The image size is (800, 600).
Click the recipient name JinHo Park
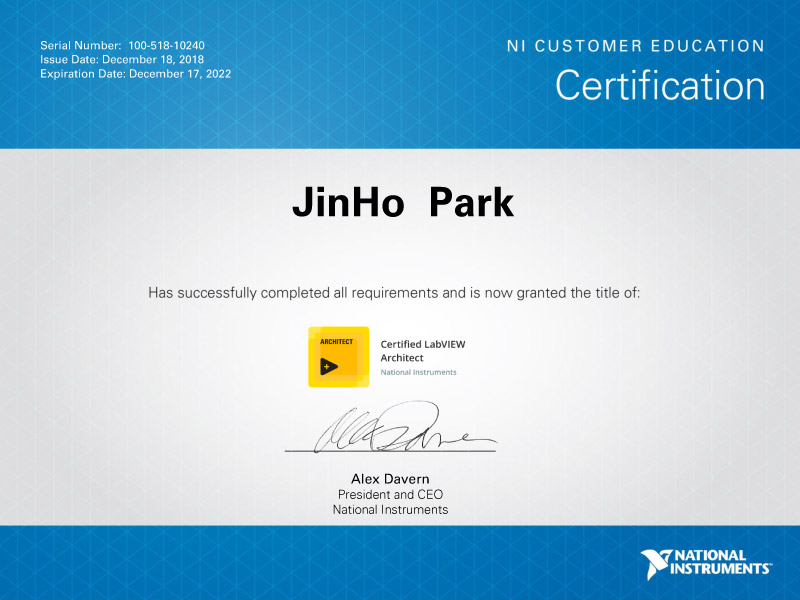[x=403, y=203]
